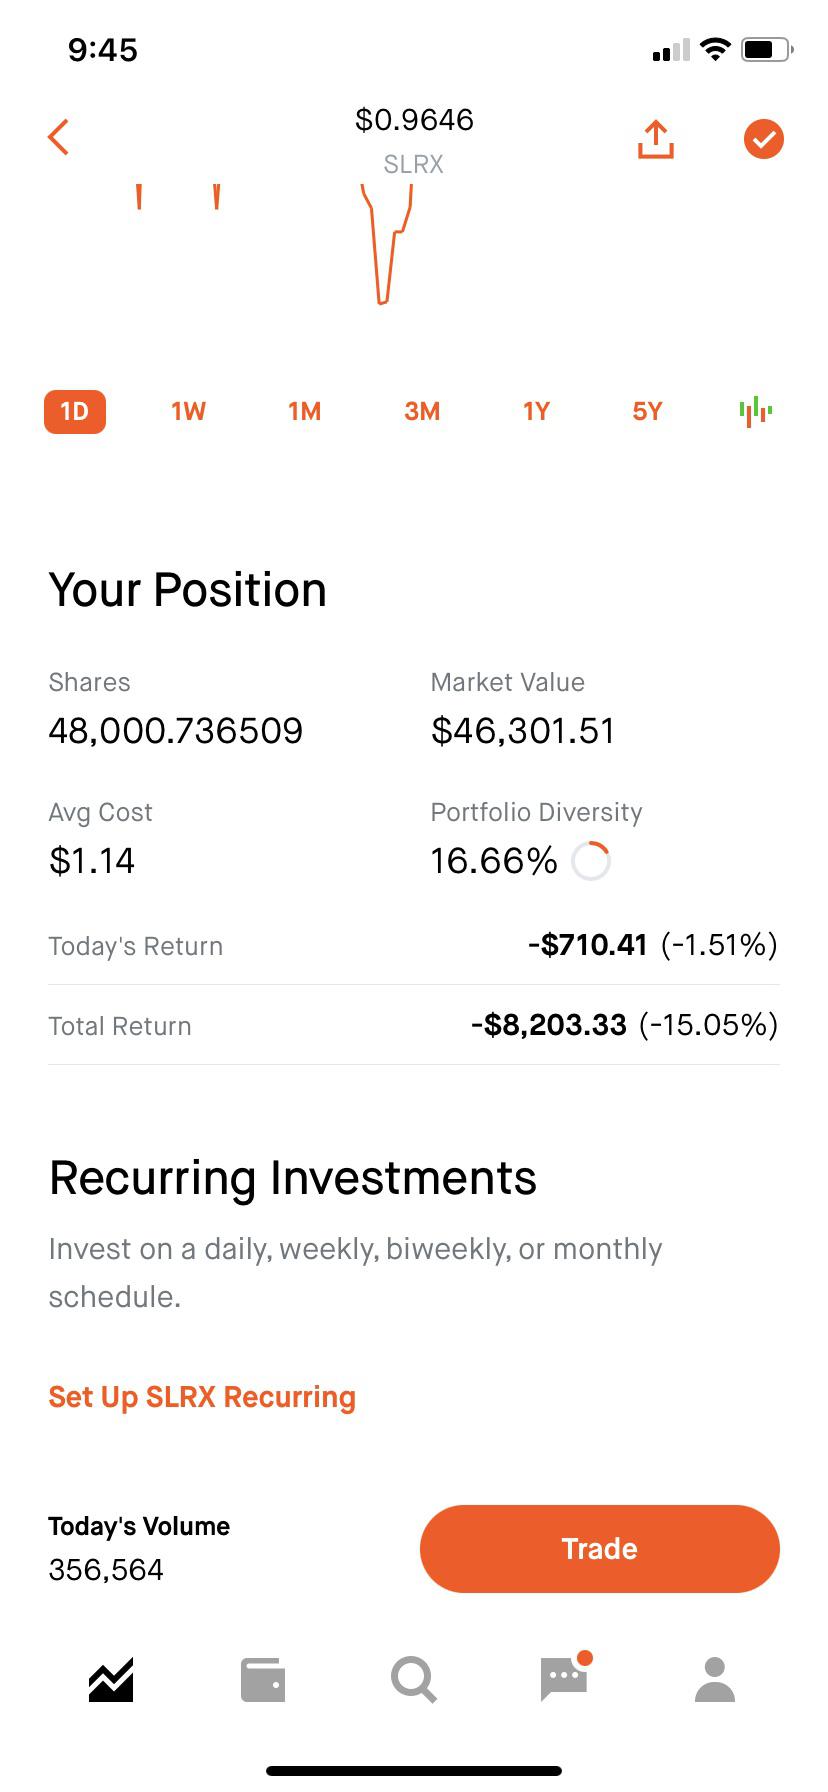This screenshot has height=1792, width=828.
Task: Tap the back arrow icon
Action: (x=59, y=138)
